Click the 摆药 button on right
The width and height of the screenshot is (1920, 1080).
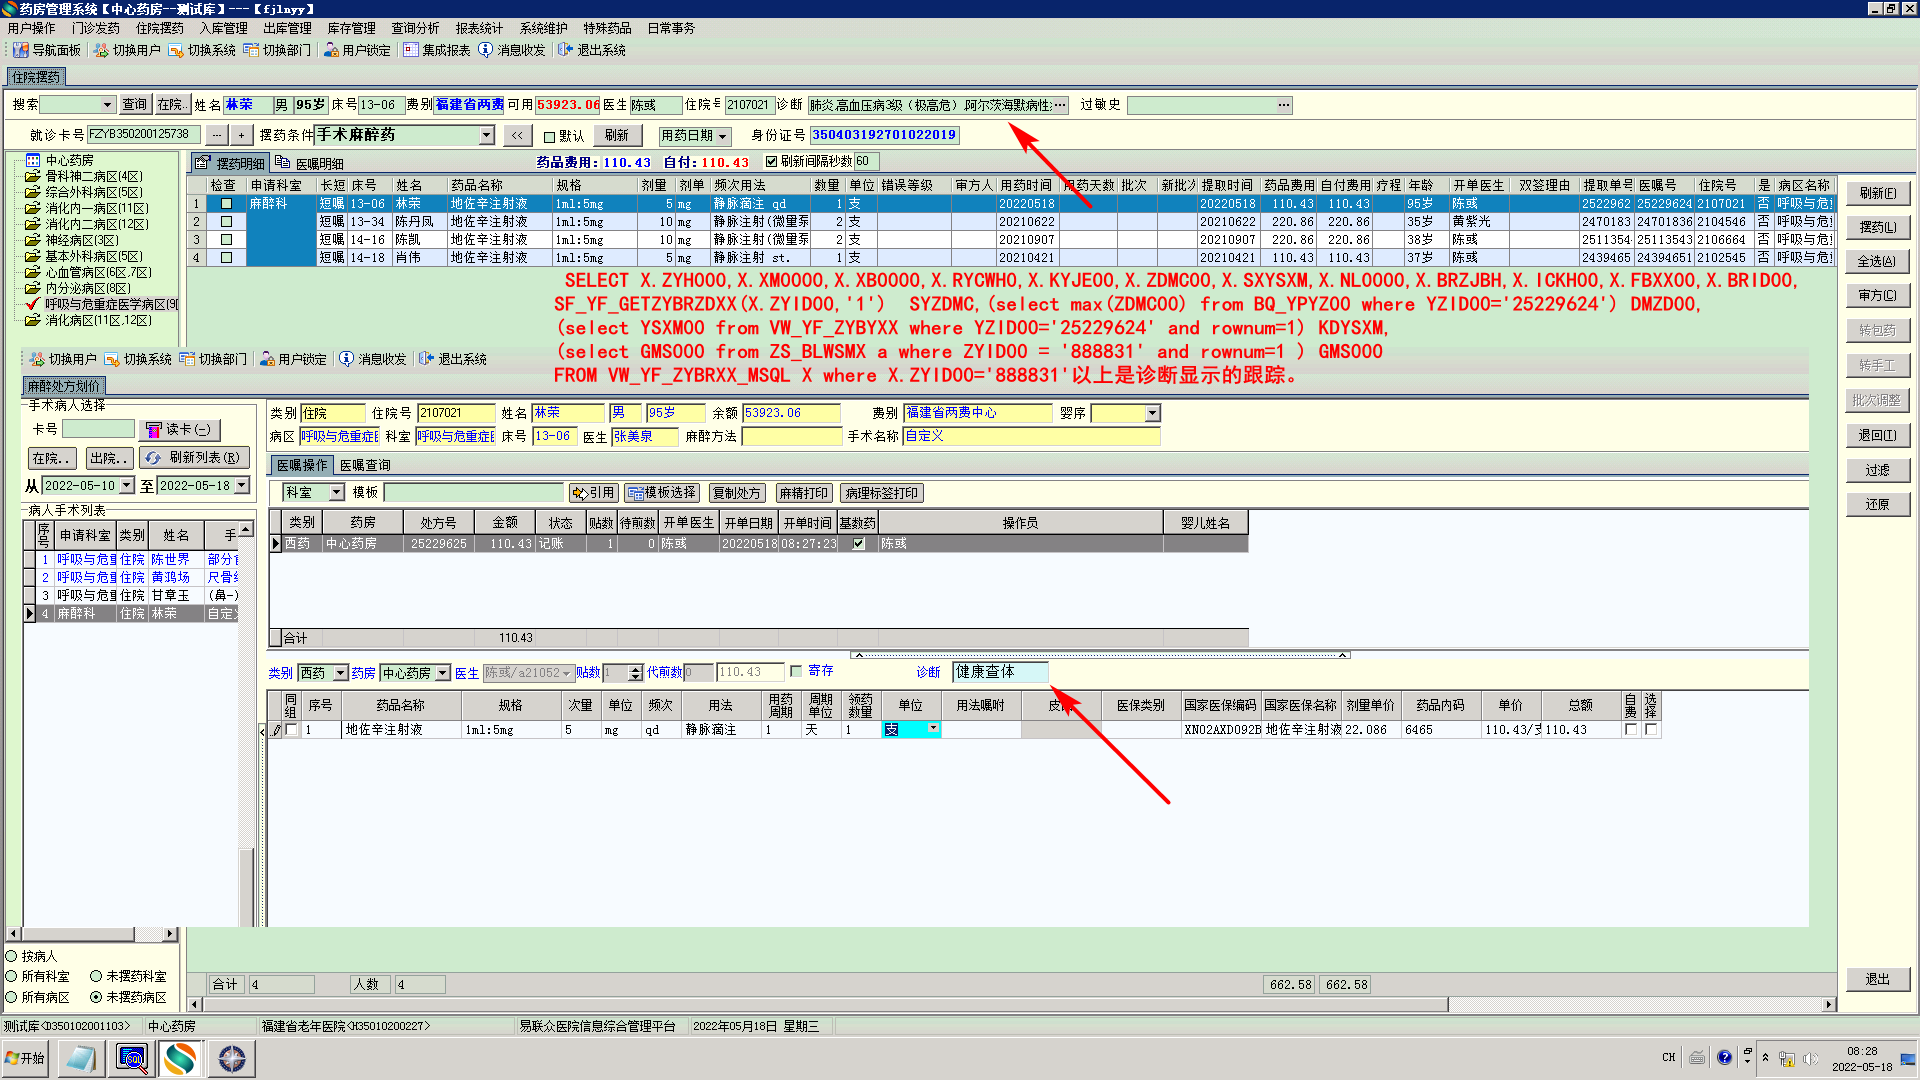coord(1877,227)
